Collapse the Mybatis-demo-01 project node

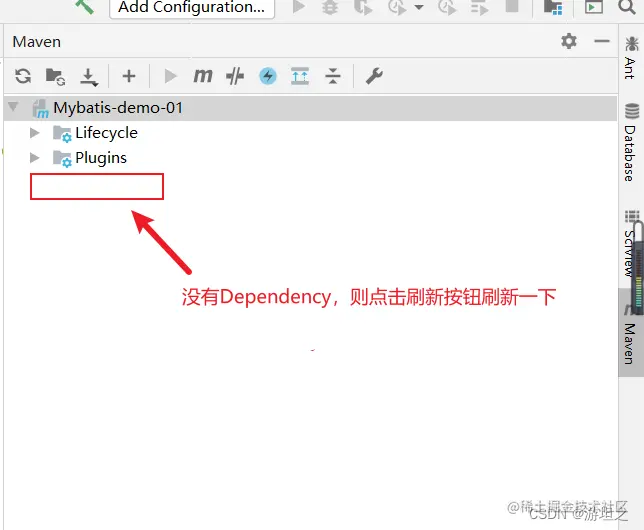click(x=13, y=107)
